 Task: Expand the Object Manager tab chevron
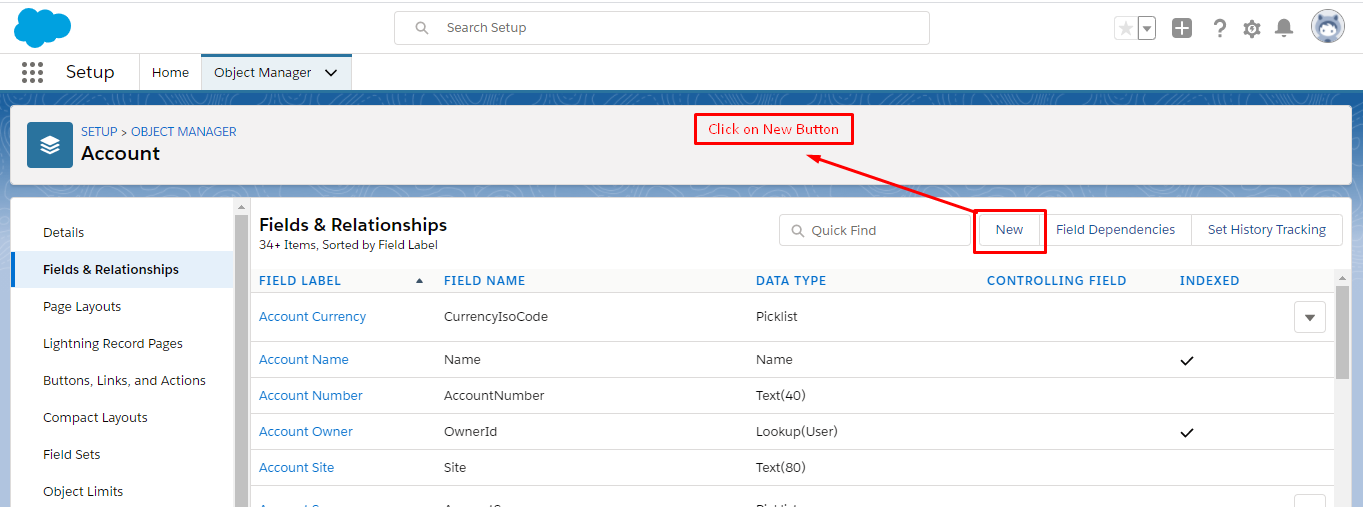(331, 73)
